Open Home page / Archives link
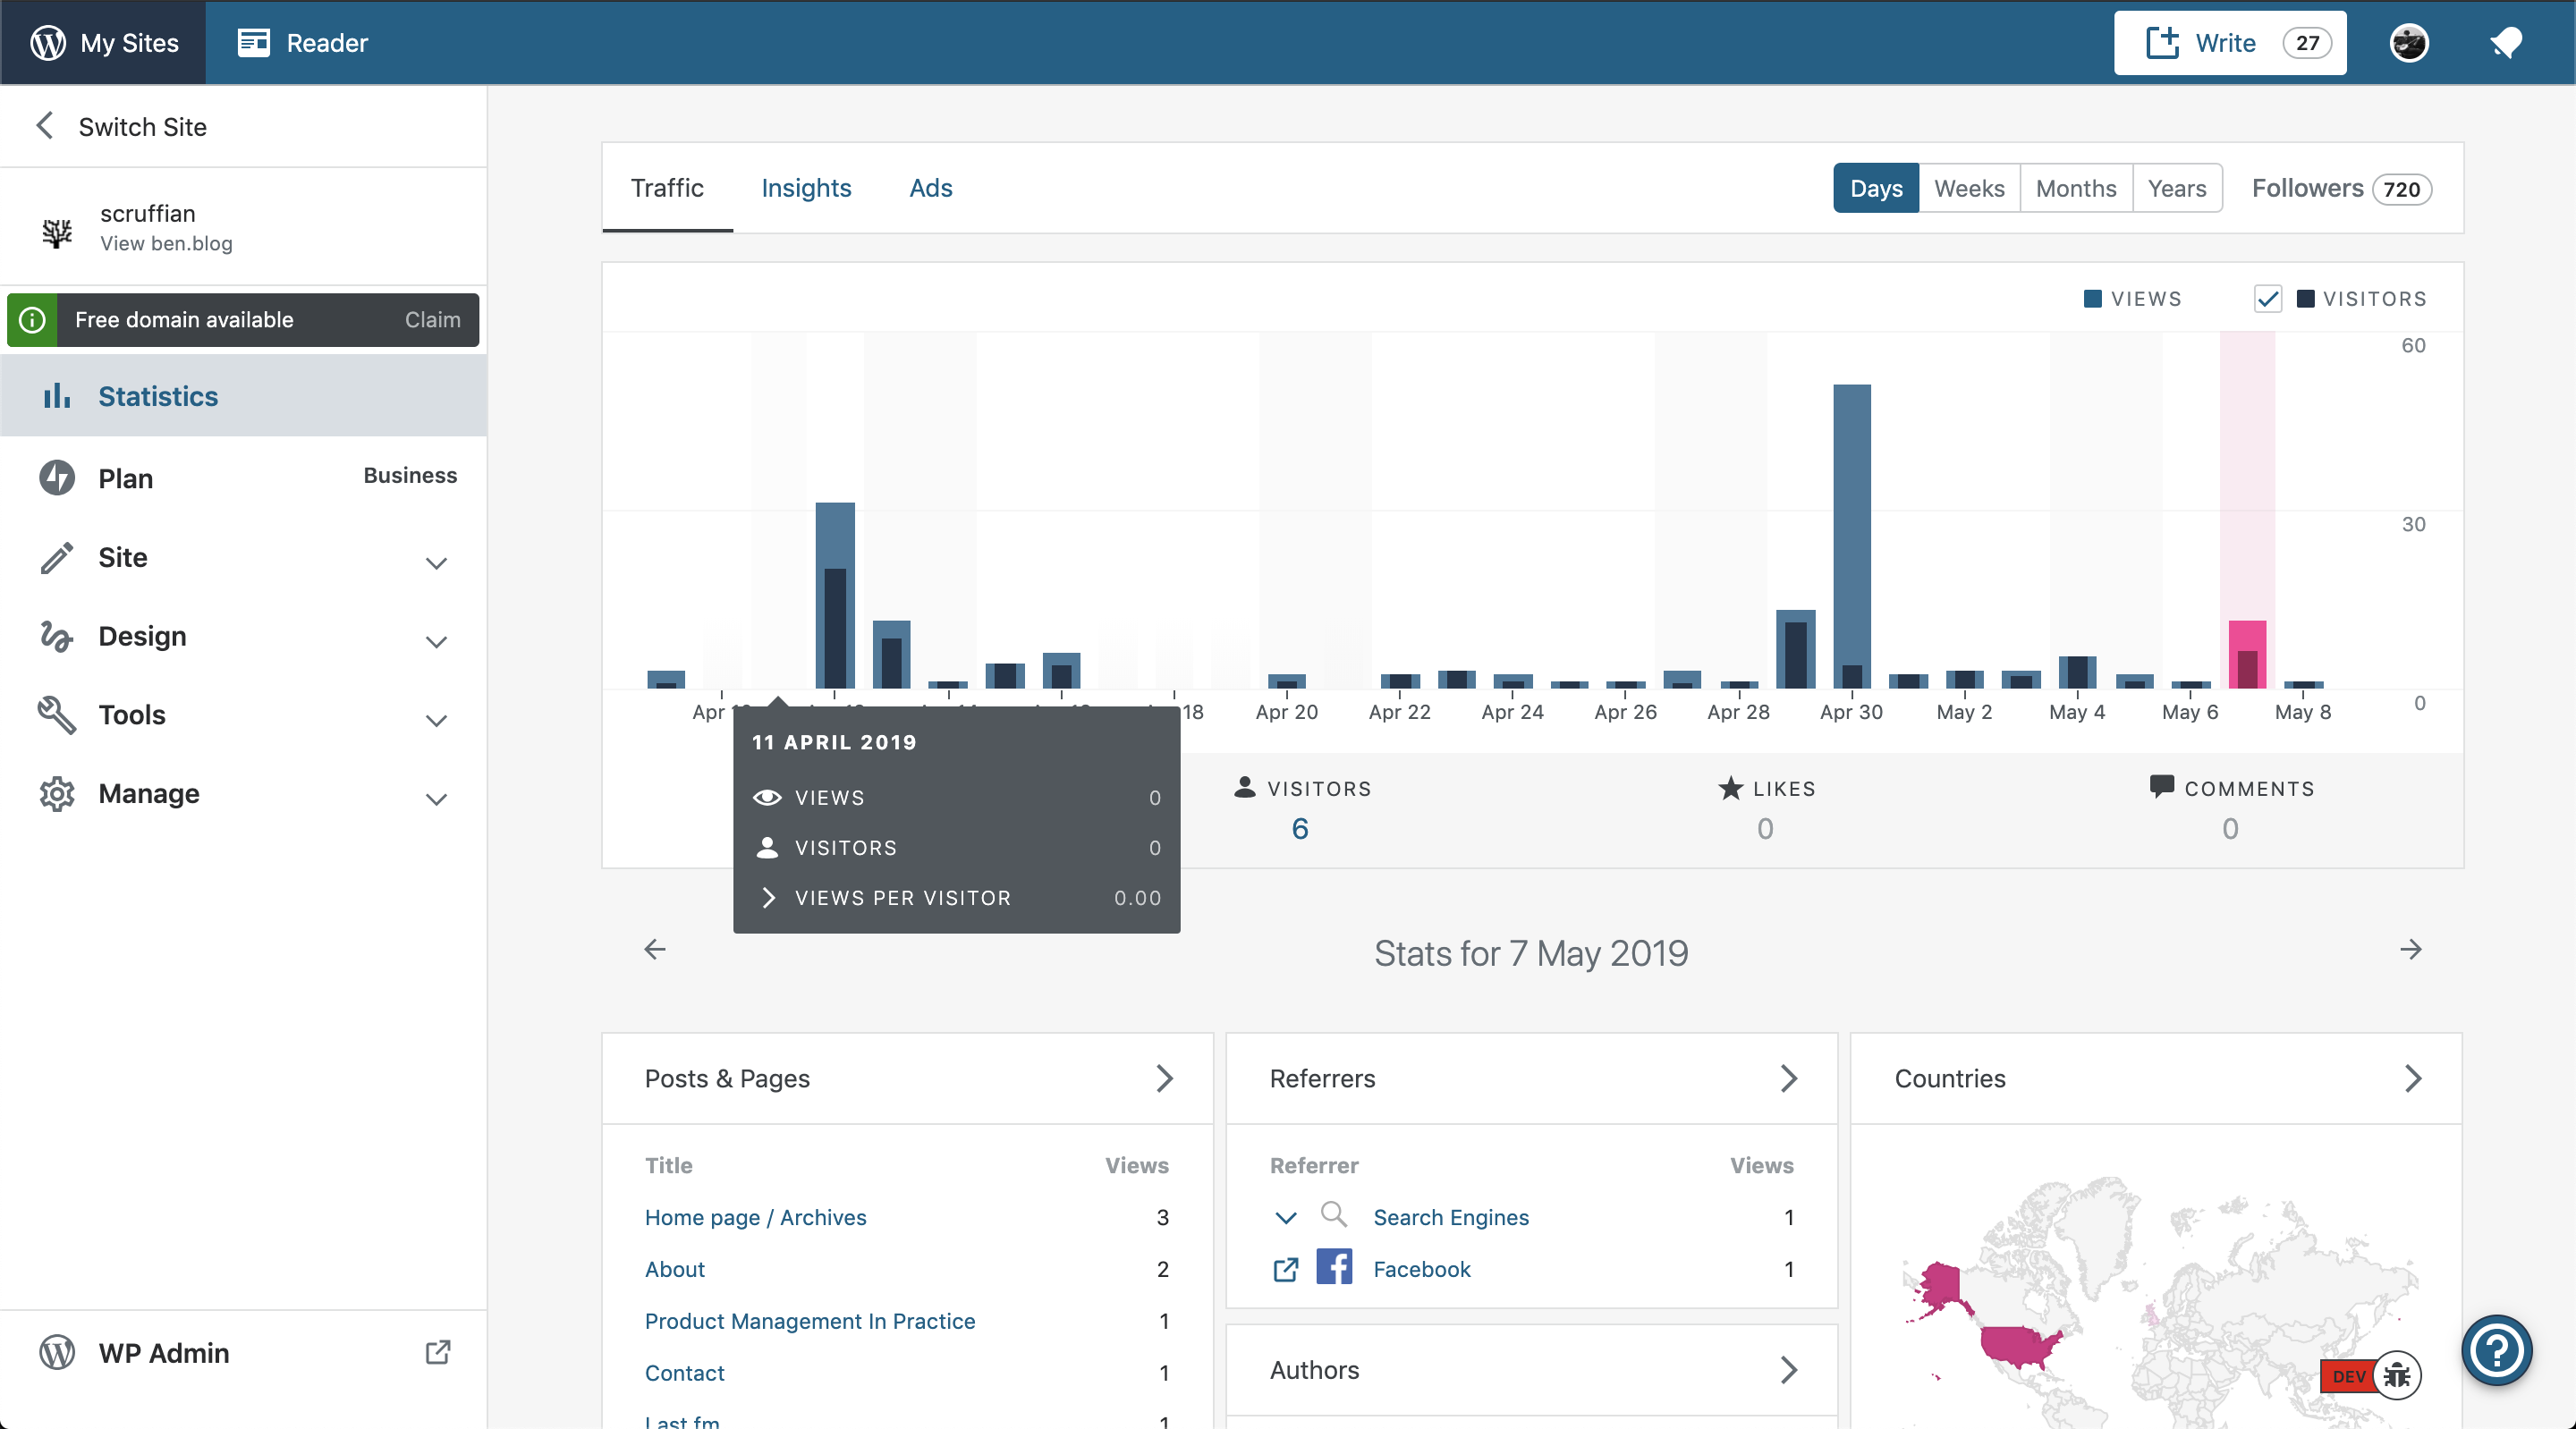Screen dimensions: 2576x1429 point(755,1217)
